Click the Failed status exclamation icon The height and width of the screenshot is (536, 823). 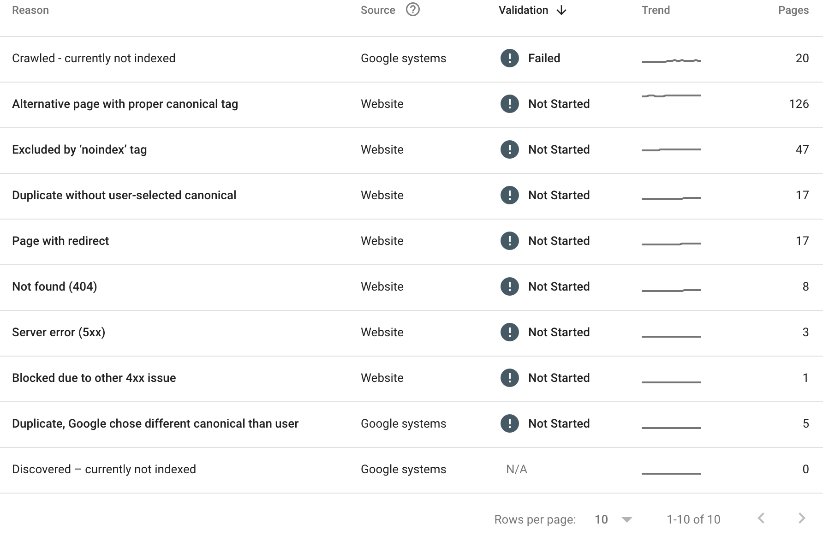point(510,58)
